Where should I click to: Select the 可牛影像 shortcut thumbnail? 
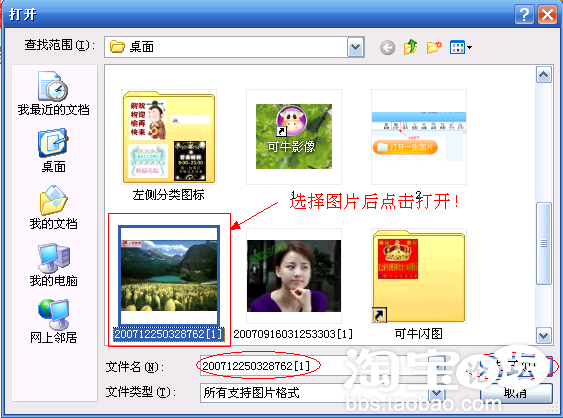[294, 137]
